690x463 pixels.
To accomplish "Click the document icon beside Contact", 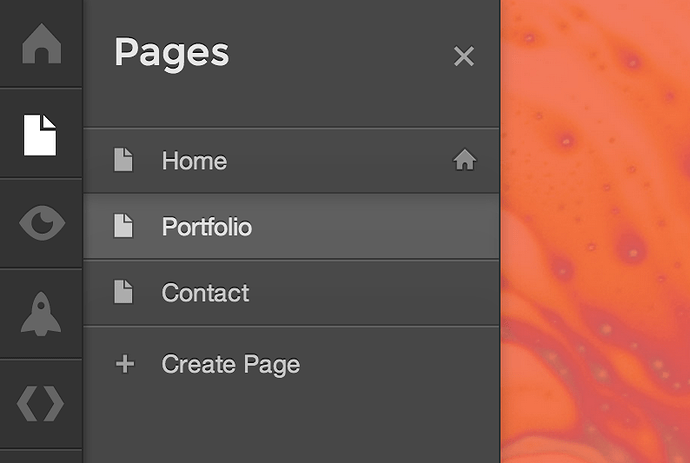I will click(123, 292).
